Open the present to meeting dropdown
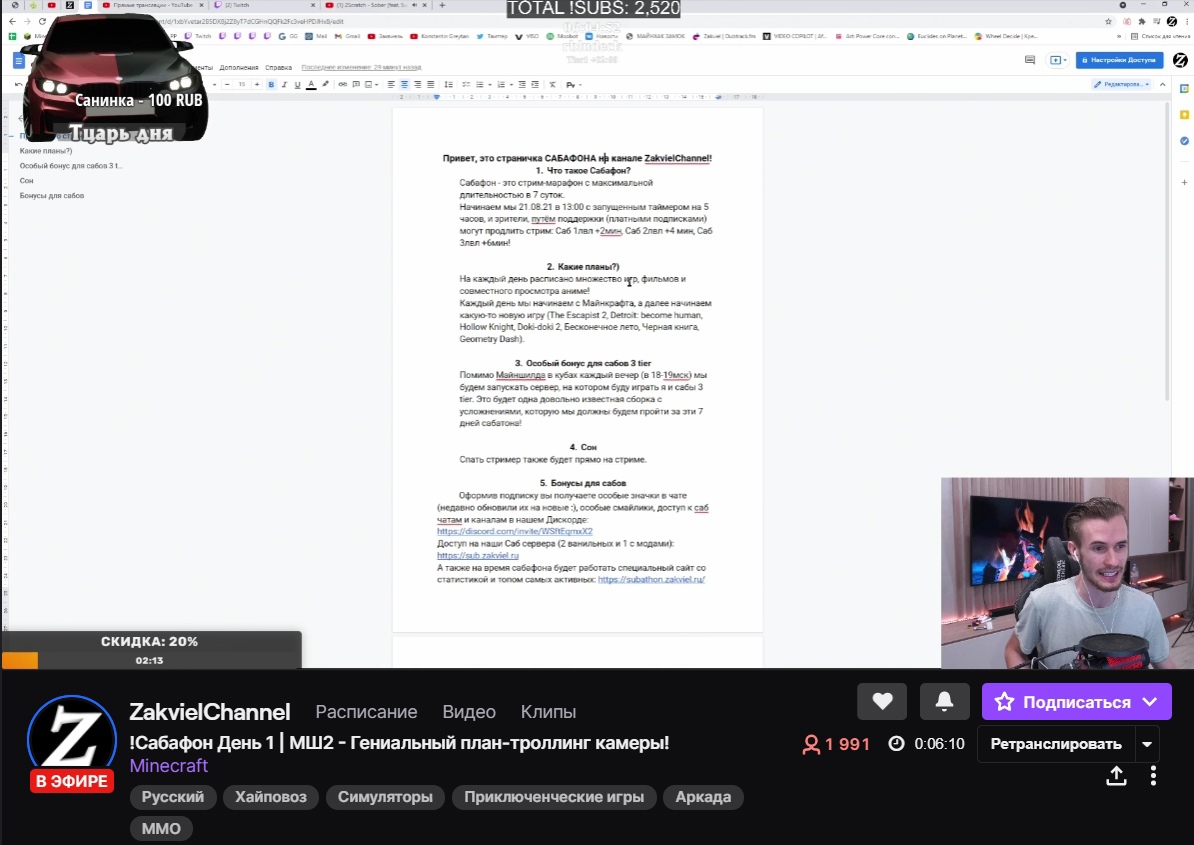This screenshot has height=845, width=1194. pos(1058,59)
